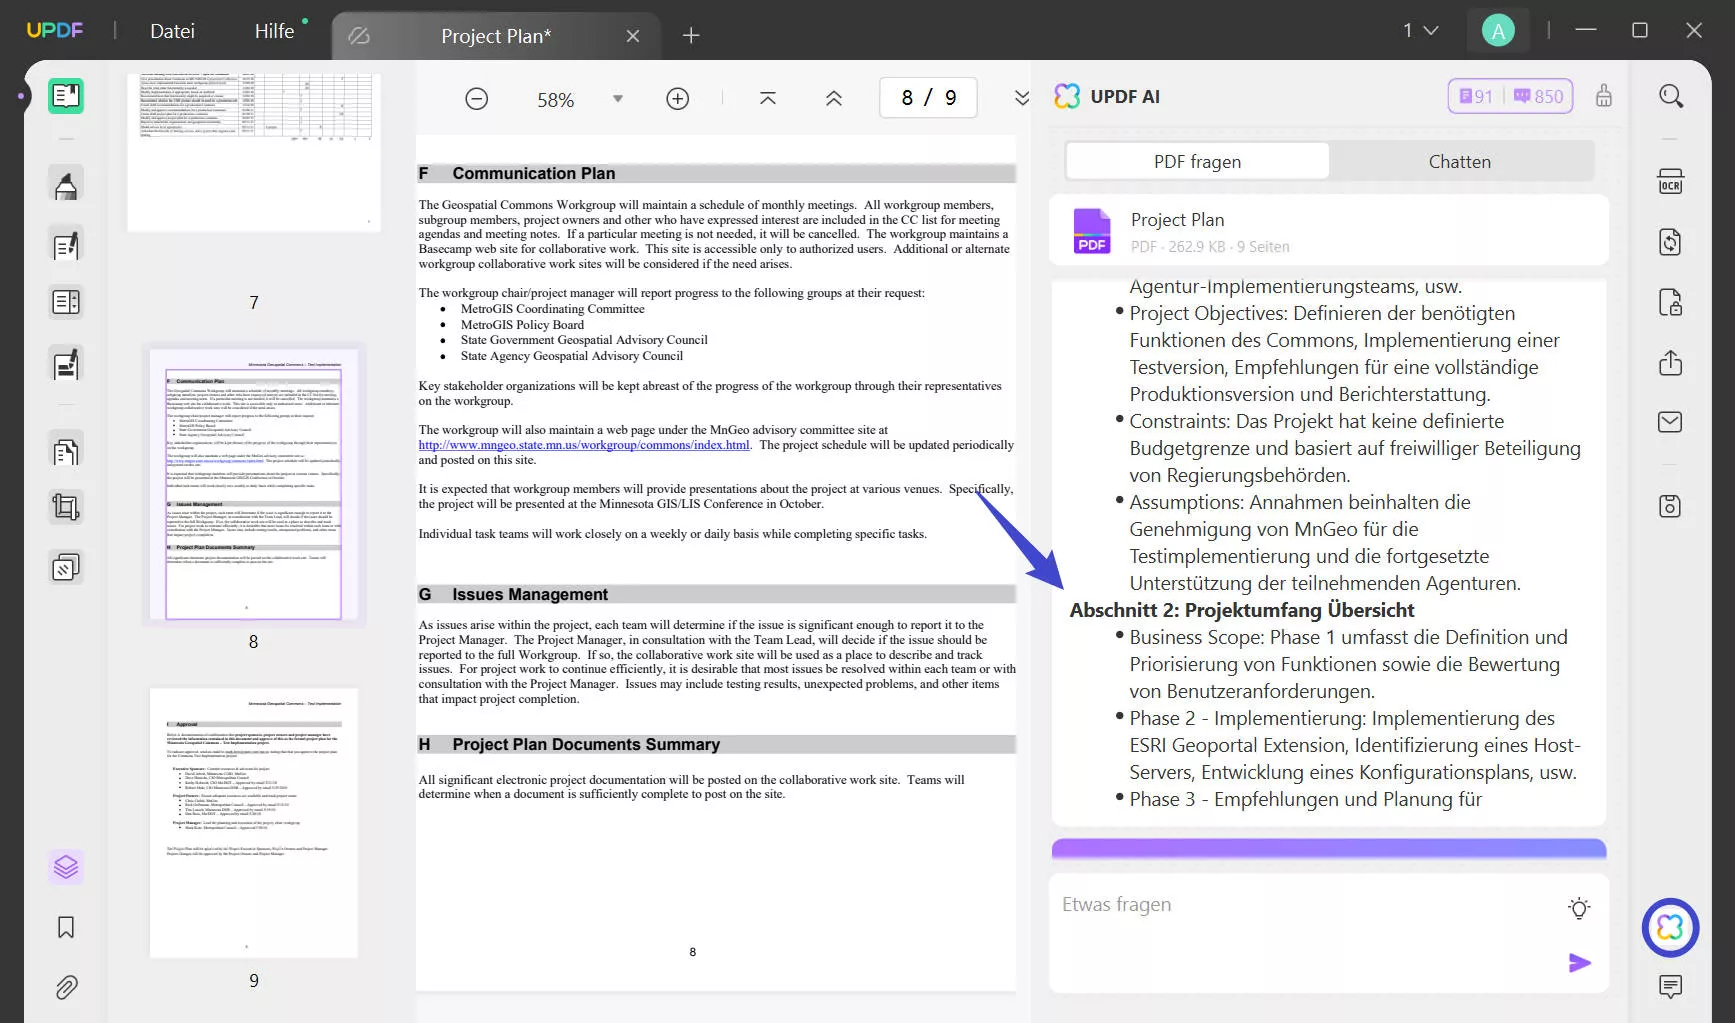Viewport: 1735px width, 1023px height.
Task: Select the Comment/markup tool
Action: [66, 183]
